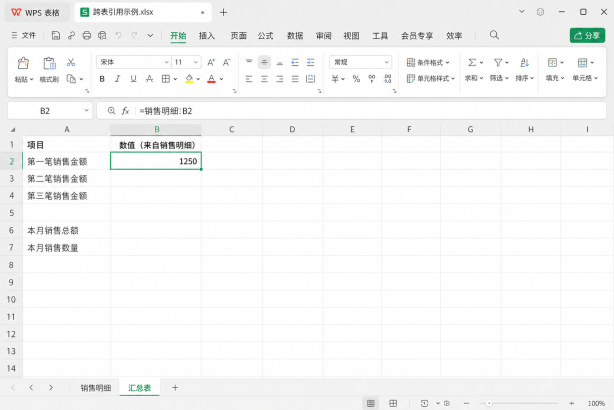Open a new document tab with plus
The image size is (614, 410).
(223, 13)
